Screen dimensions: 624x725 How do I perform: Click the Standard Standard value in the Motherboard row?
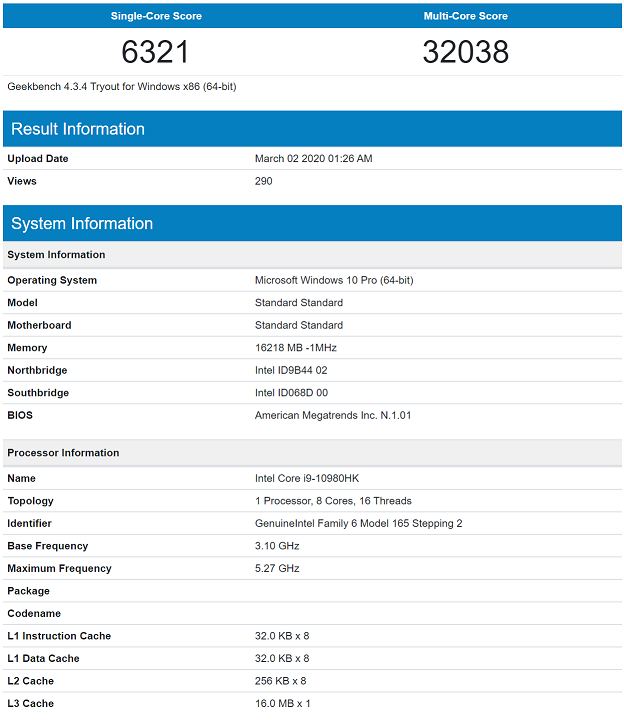pyautogui.click(x=299, y=326)
